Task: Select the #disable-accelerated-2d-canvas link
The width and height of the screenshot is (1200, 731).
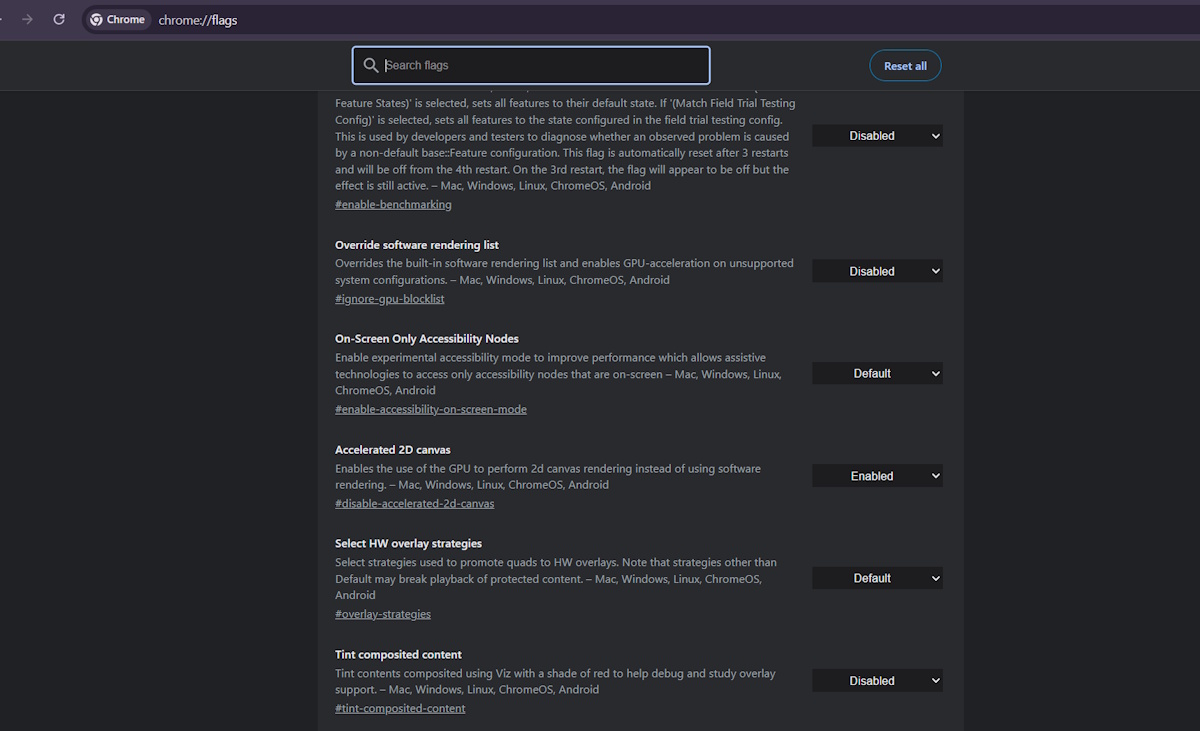Action: (414, 504)
